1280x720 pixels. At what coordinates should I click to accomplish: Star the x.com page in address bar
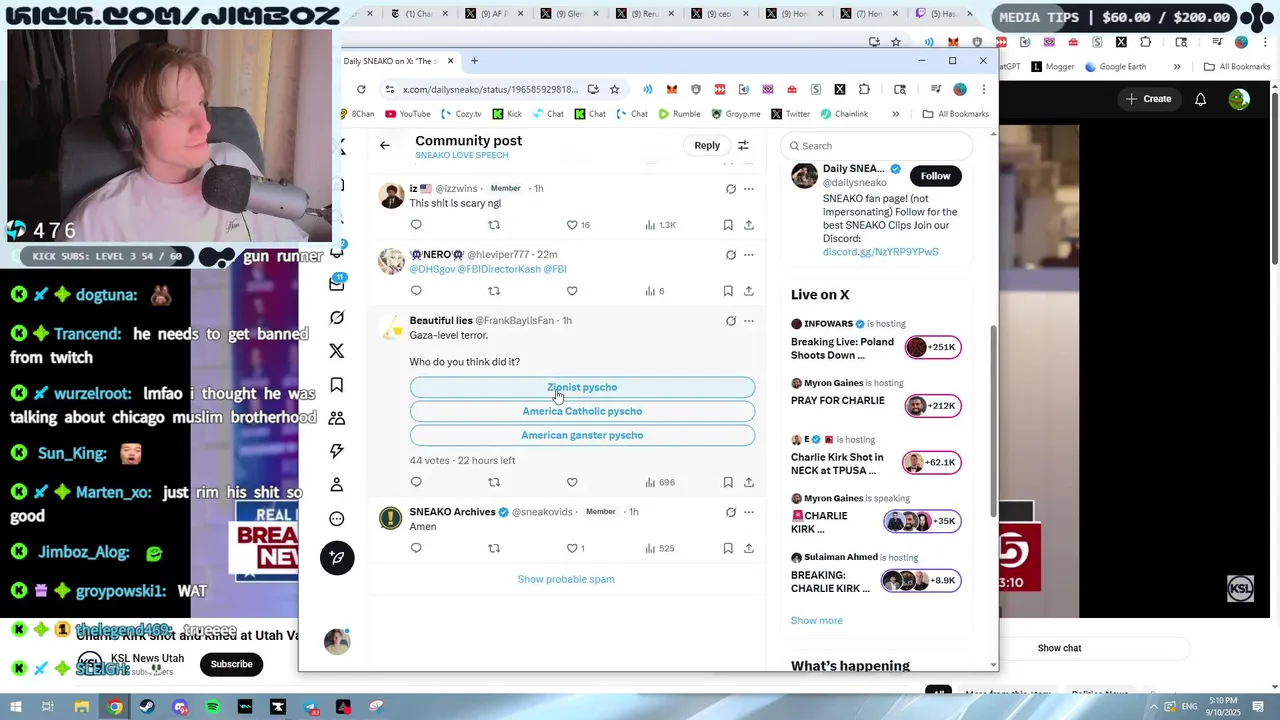click(x=614, y=89)
